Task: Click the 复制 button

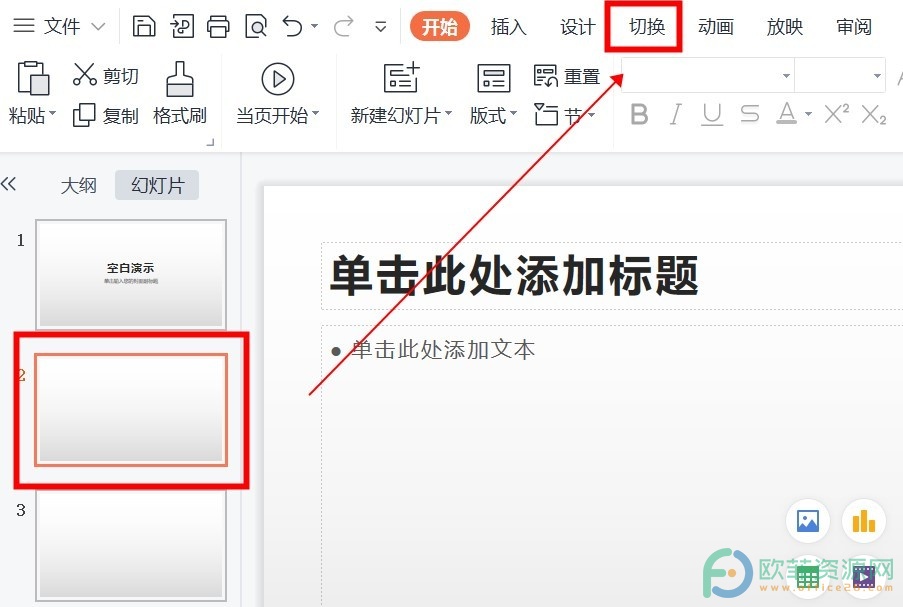Action: [105, 115]
